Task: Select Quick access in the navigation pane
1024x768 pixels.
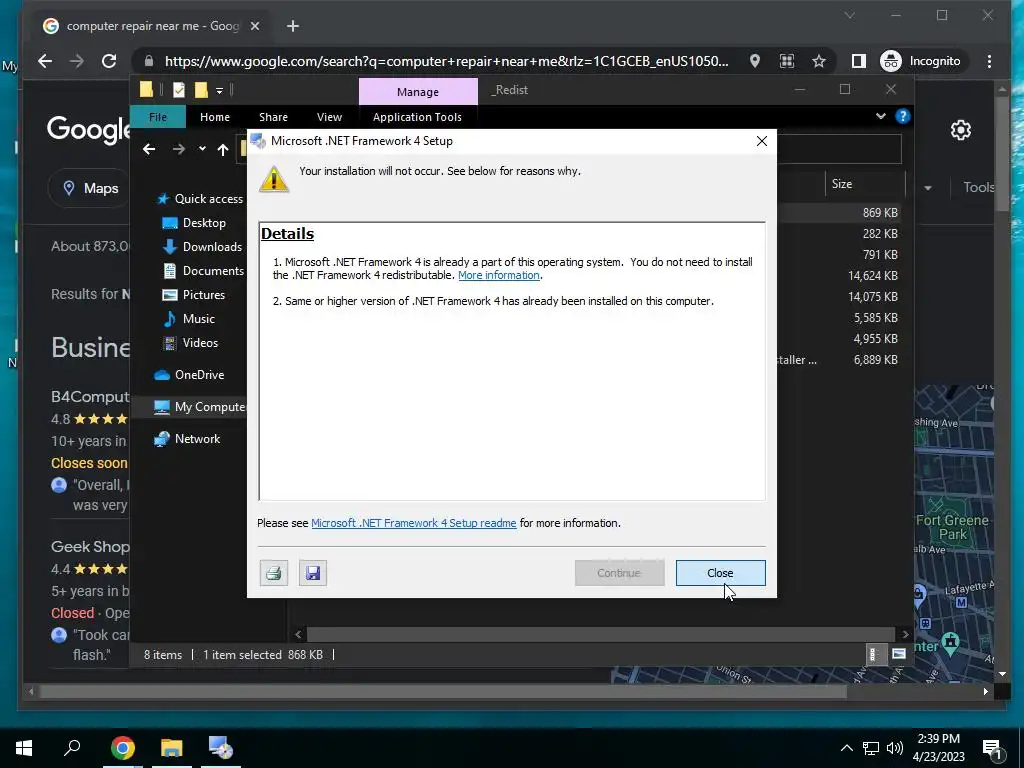Action: (200, 199)
